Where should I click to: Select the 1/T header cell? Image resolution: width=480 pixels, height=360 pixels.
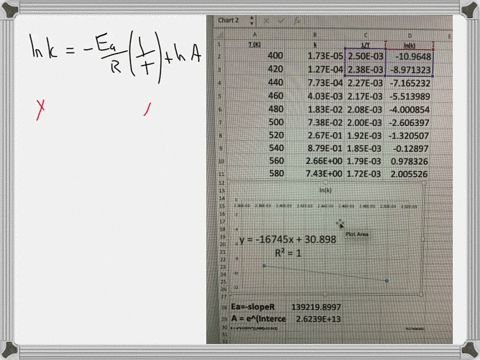(x=365, y=45)
